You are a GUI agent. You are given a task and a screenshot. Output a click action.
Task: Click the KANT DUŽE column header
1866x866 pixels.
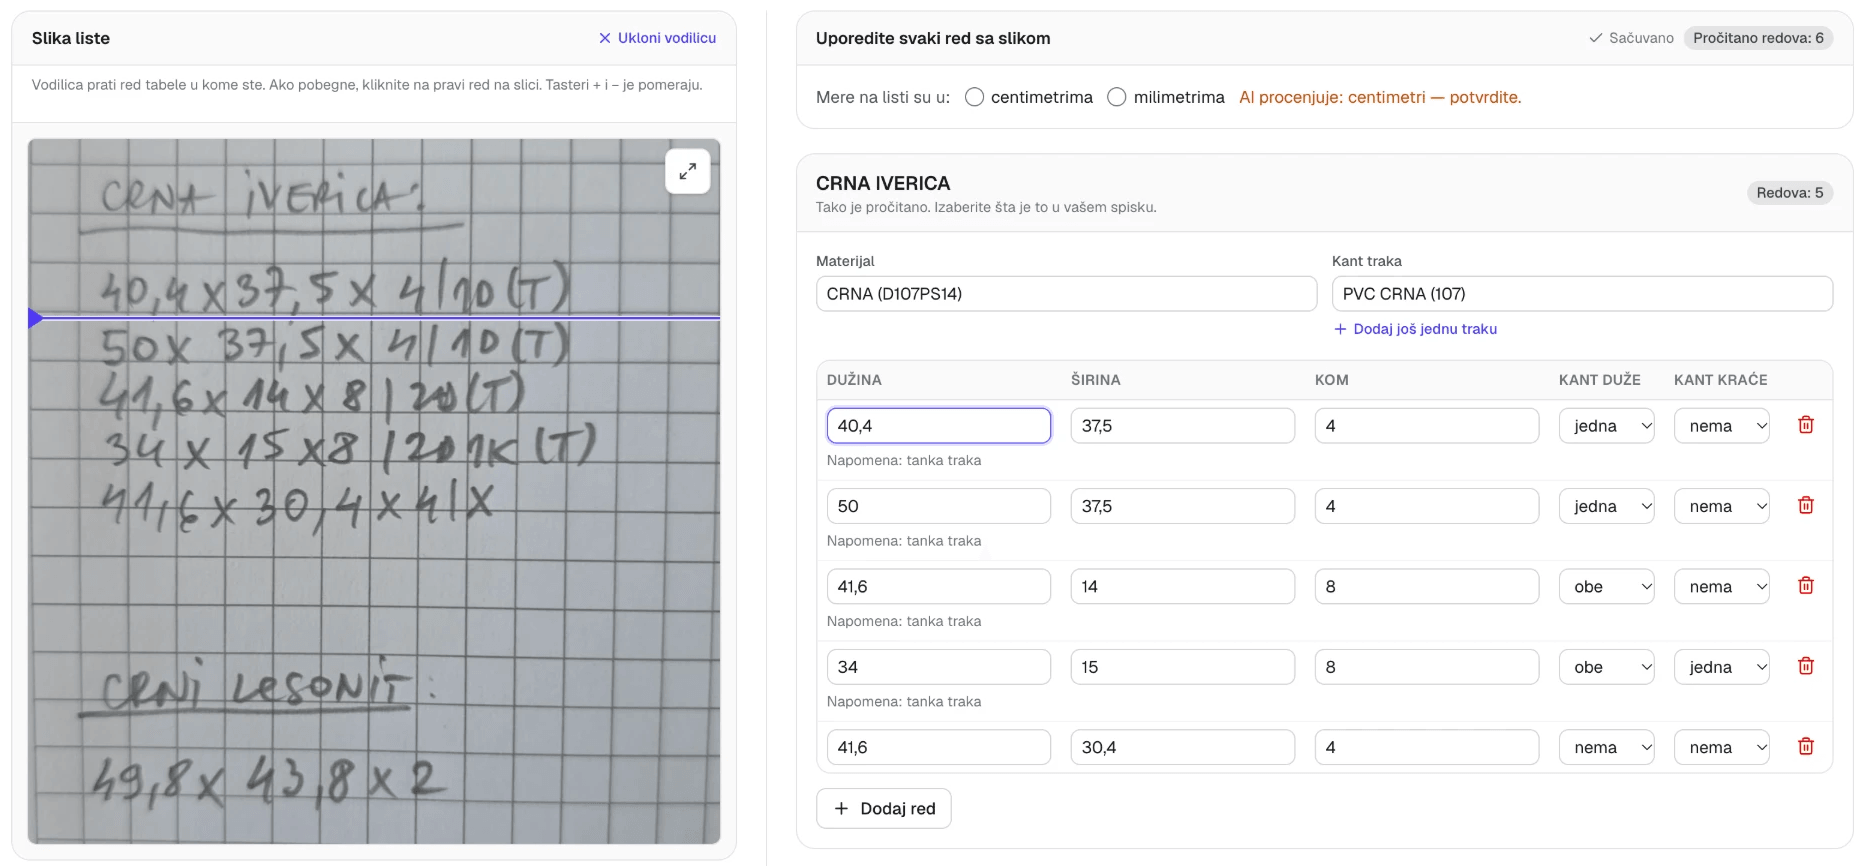pos(1600,380)
